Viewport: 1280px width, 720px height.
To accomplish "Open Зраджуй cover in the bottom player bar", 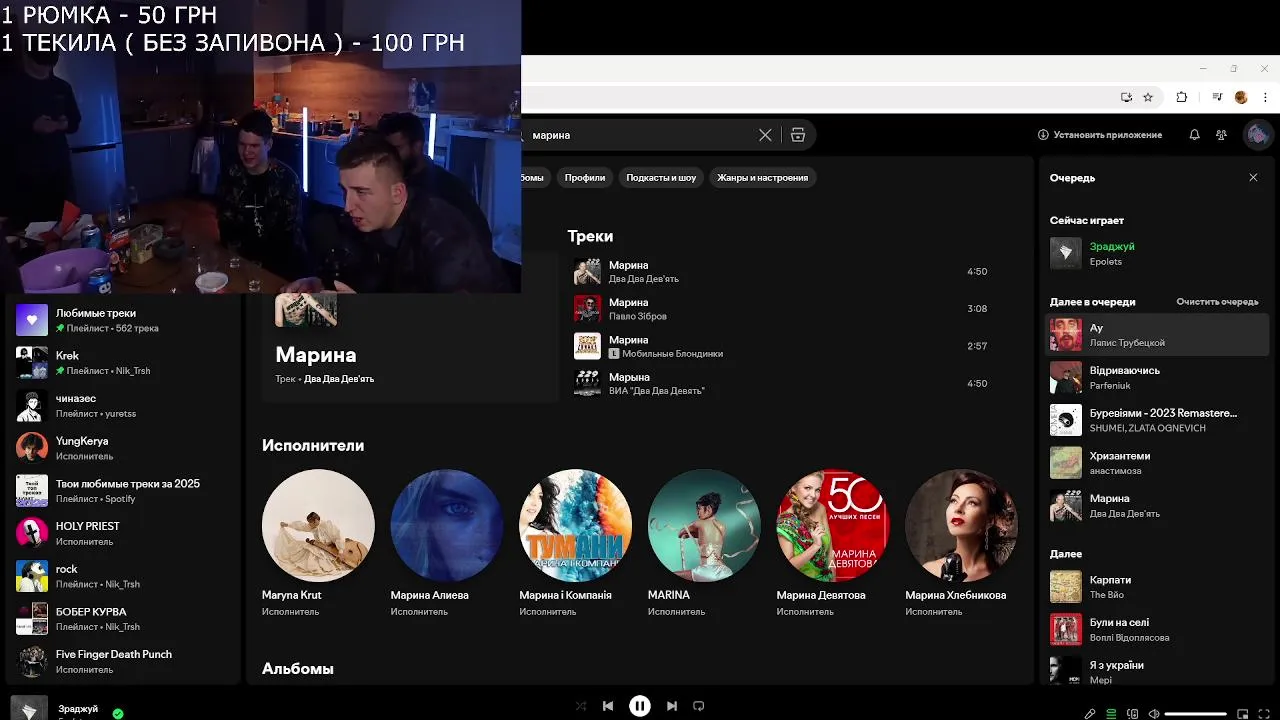I will (x=29, y=708).
